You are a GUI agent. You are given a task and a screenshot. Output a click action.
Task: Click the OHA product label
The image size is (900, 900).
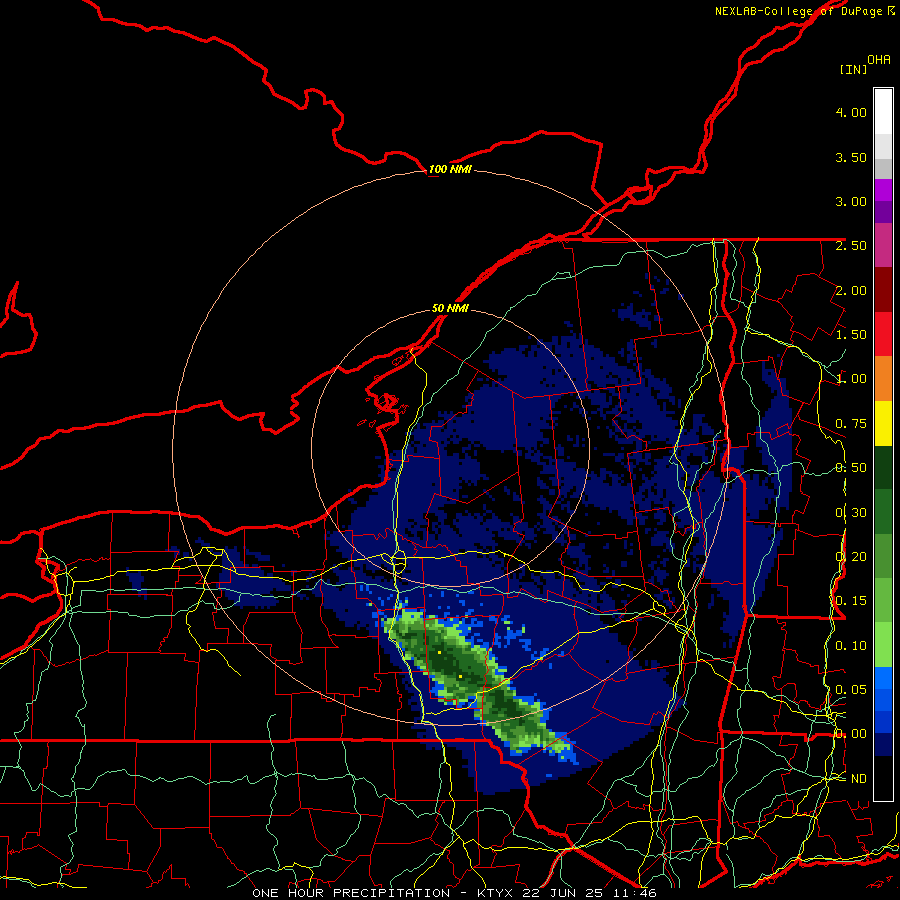click(x=879, y=60)
